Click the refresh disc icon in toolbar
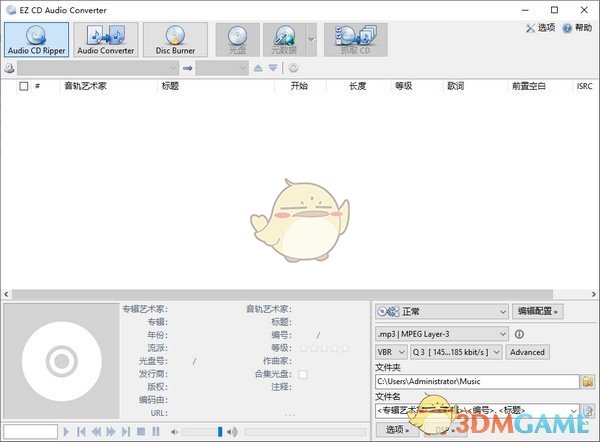The width and height of the screenshot is (600, 442). pyautogui.click(x=293, y=68)
